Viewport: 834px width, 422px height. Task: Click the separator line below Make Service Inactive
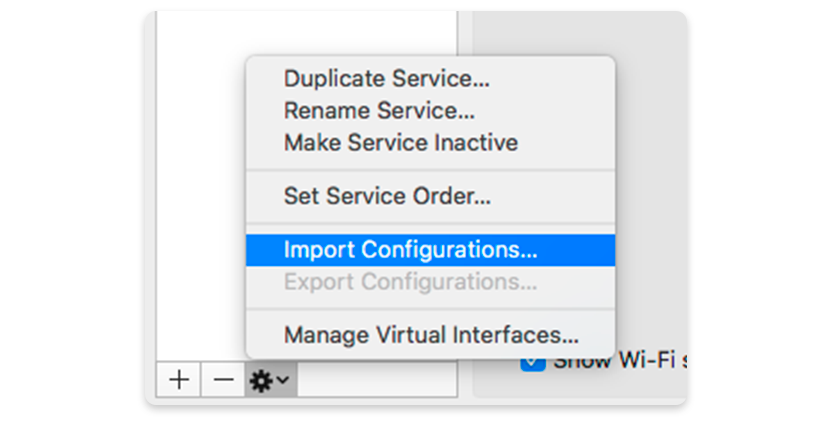(430, 169)
